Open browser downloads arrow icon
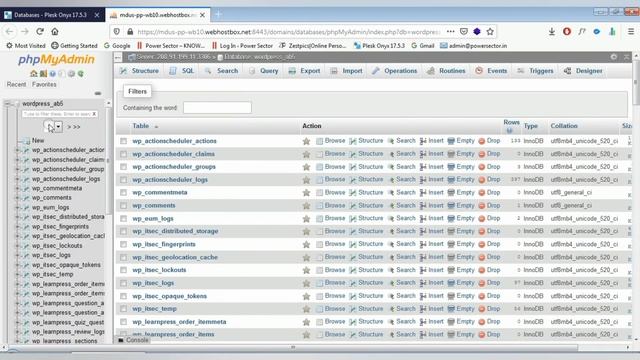Screen dimensions: 640x360 (551, 31)
